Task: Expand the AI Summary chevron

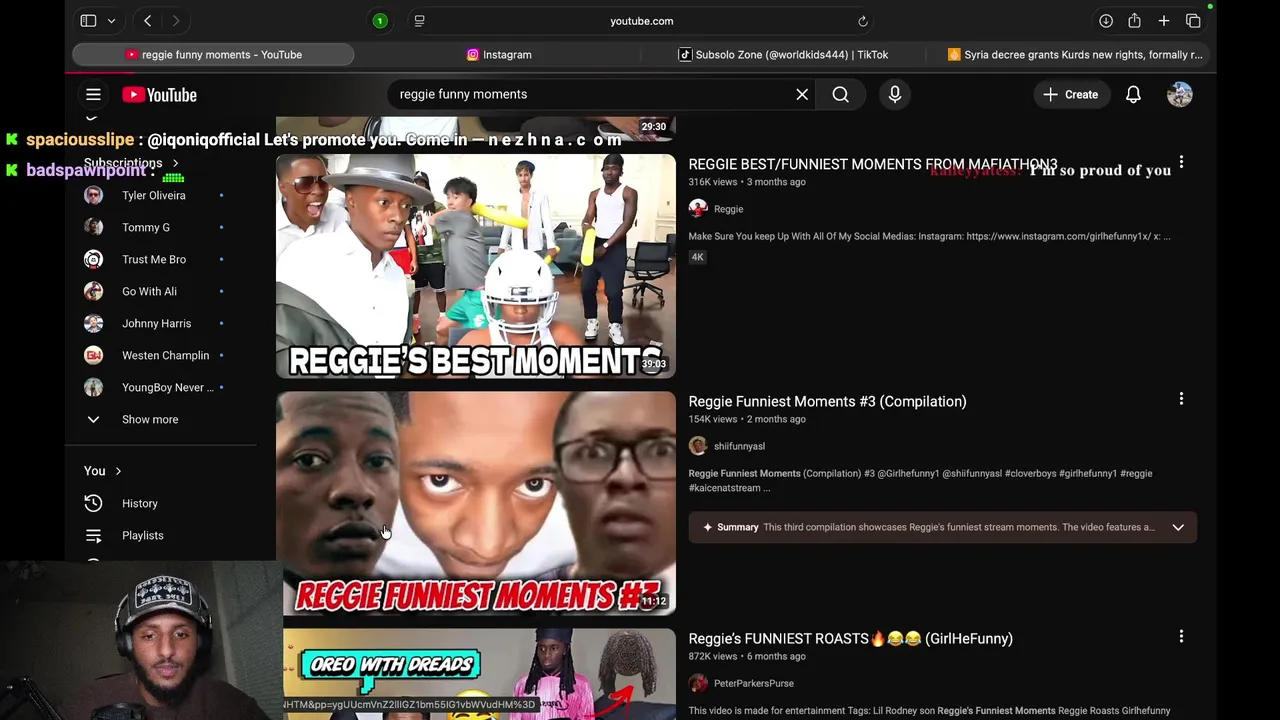Action: [1178, 527]
